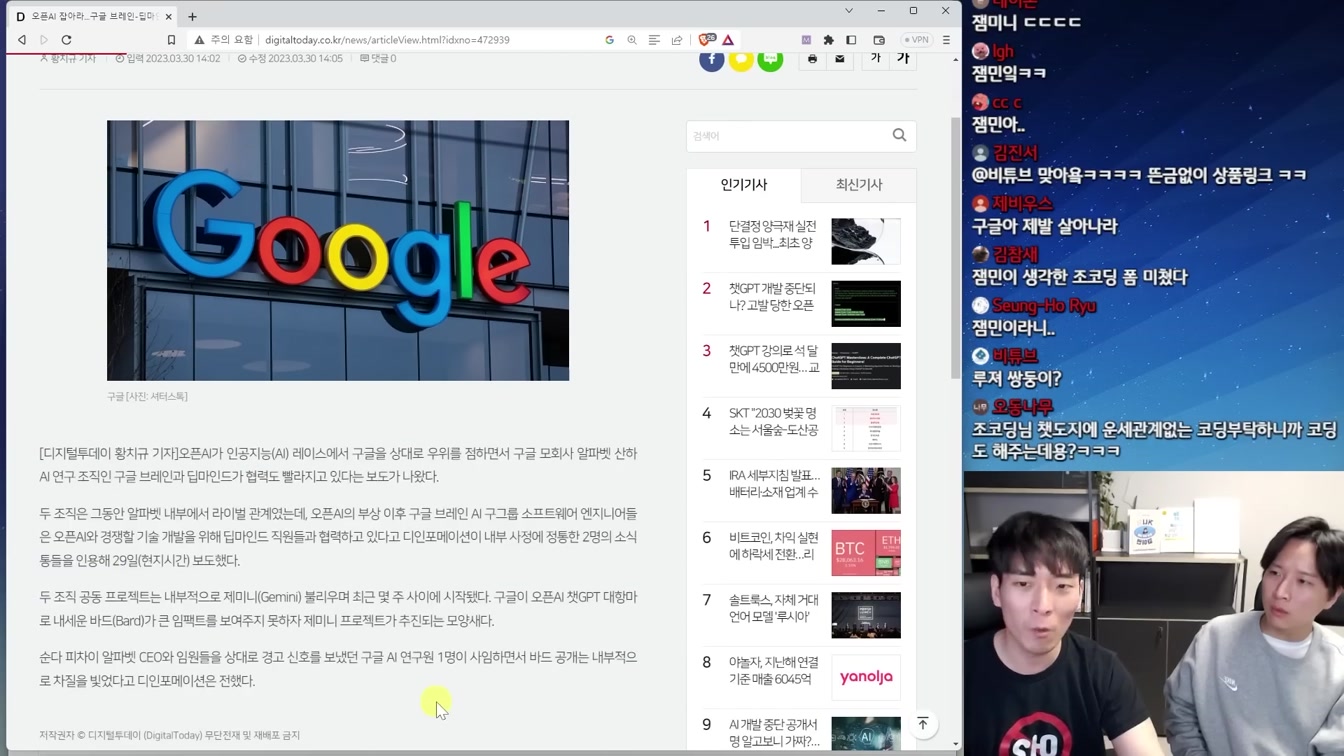The height and width of the screenshot is (756, 1344).
Task: Email the article with the envelope icon
Action: click(840, 59)
